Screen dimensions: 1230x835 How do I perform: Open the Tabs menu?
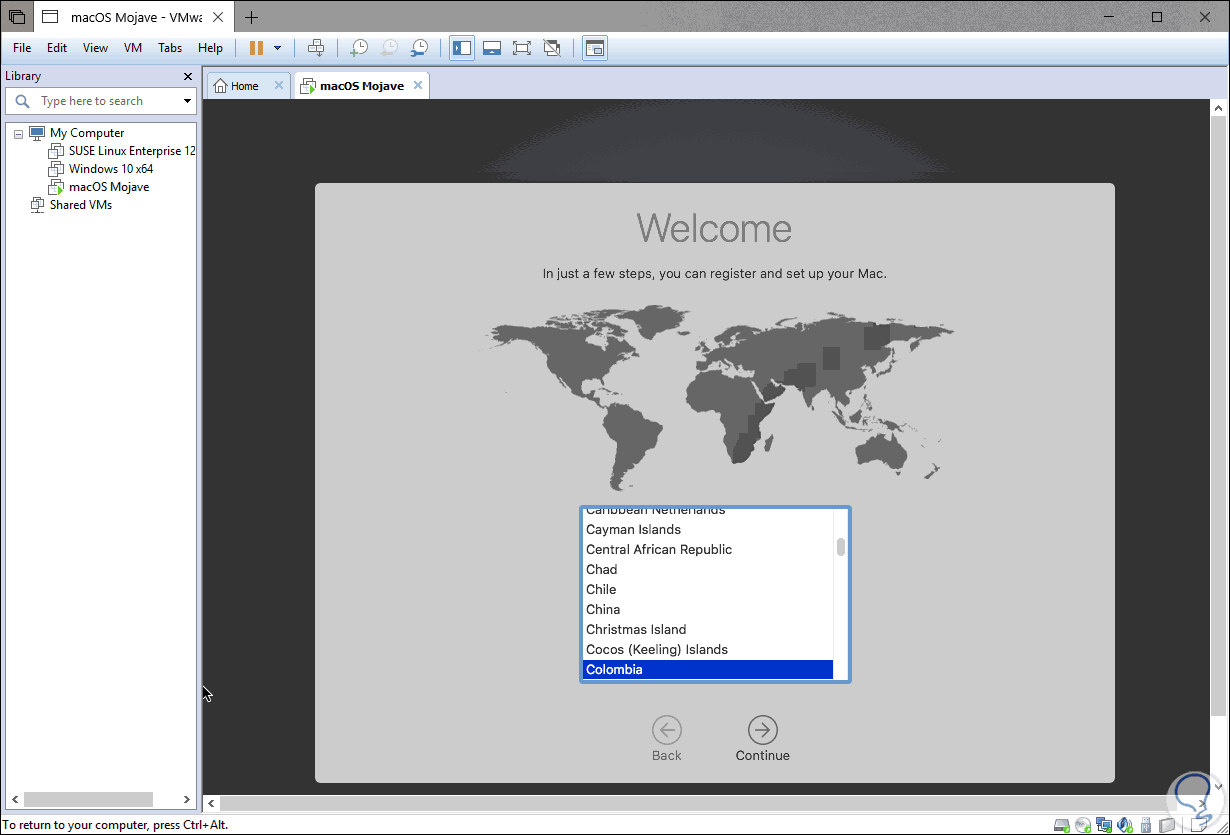(x=170, y=48)
